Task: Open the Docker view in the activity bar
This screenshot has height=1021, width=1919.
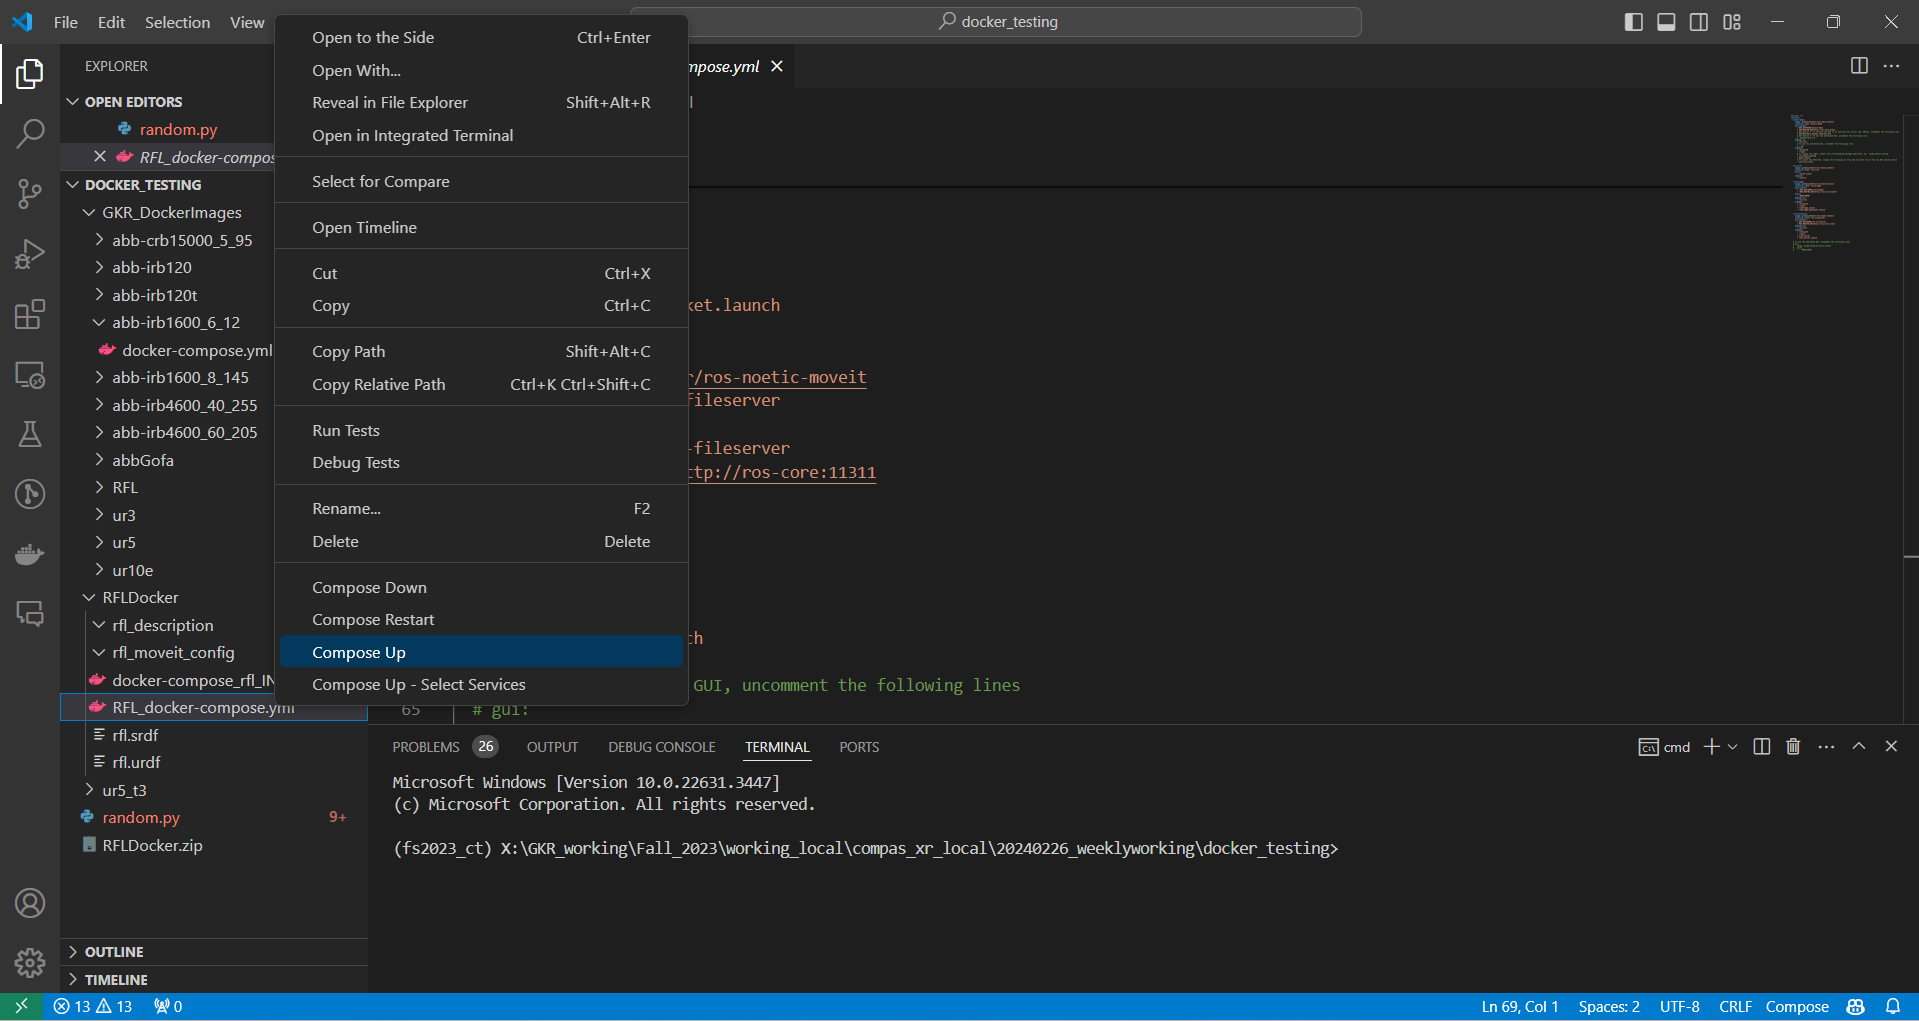Action: click(x=30, y=554)
